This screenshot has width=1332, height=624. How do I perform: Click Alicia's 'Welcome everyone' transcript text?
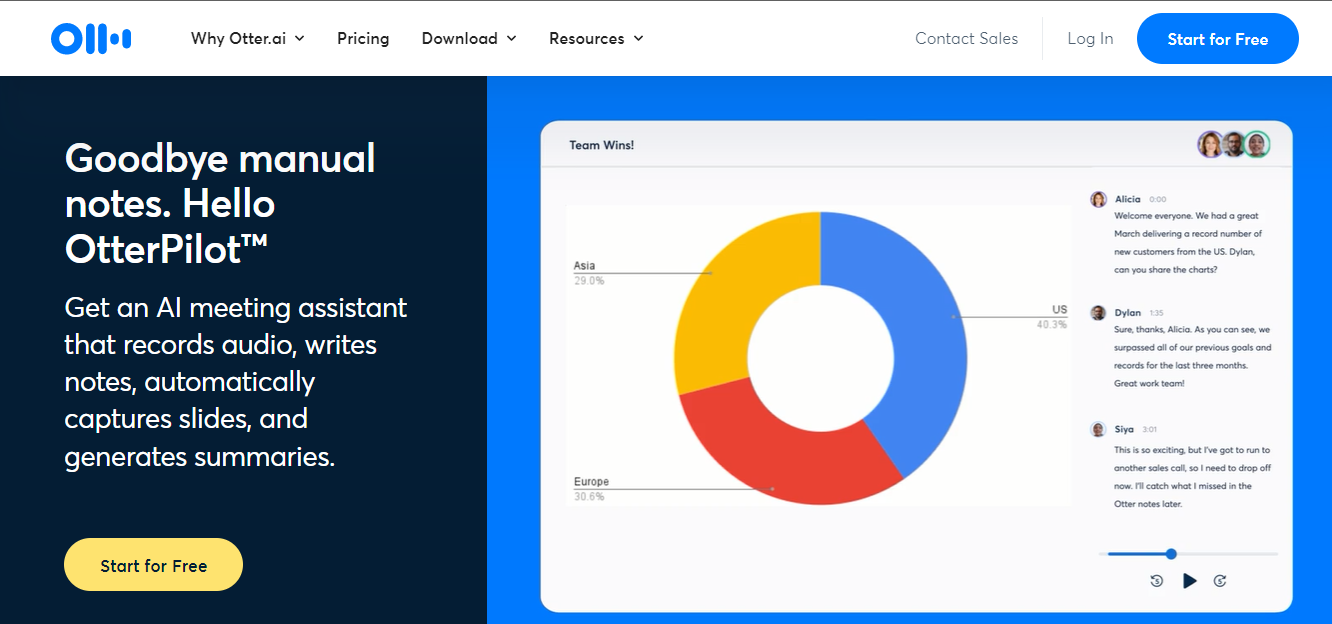coord(1187,243)
